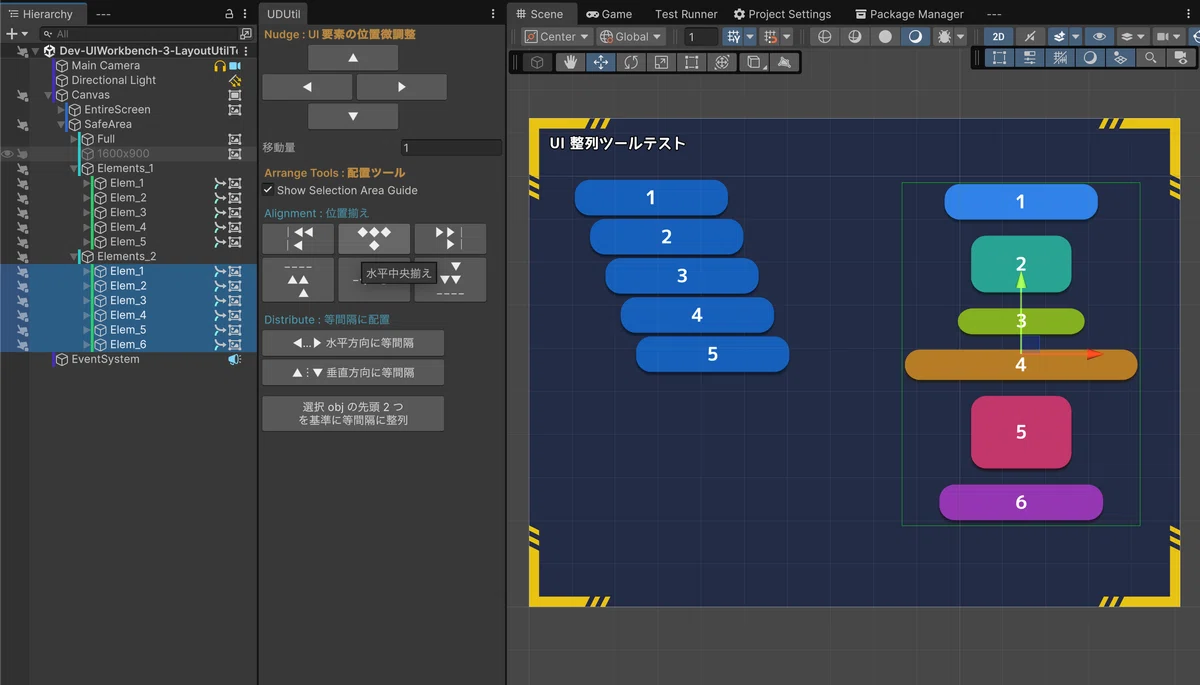Screen dimensions: 1200x685
Task: Click the lock icon in Hierarchy panel
Action: coord(229,14)
